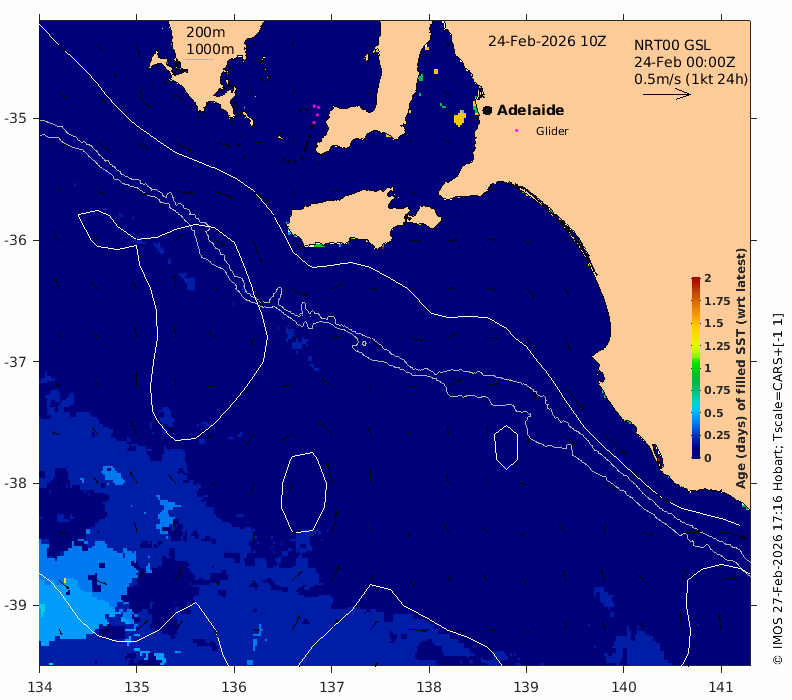Click the 1000m depth contour label
The image size is (792, 700).
click(x=210, y=49)
